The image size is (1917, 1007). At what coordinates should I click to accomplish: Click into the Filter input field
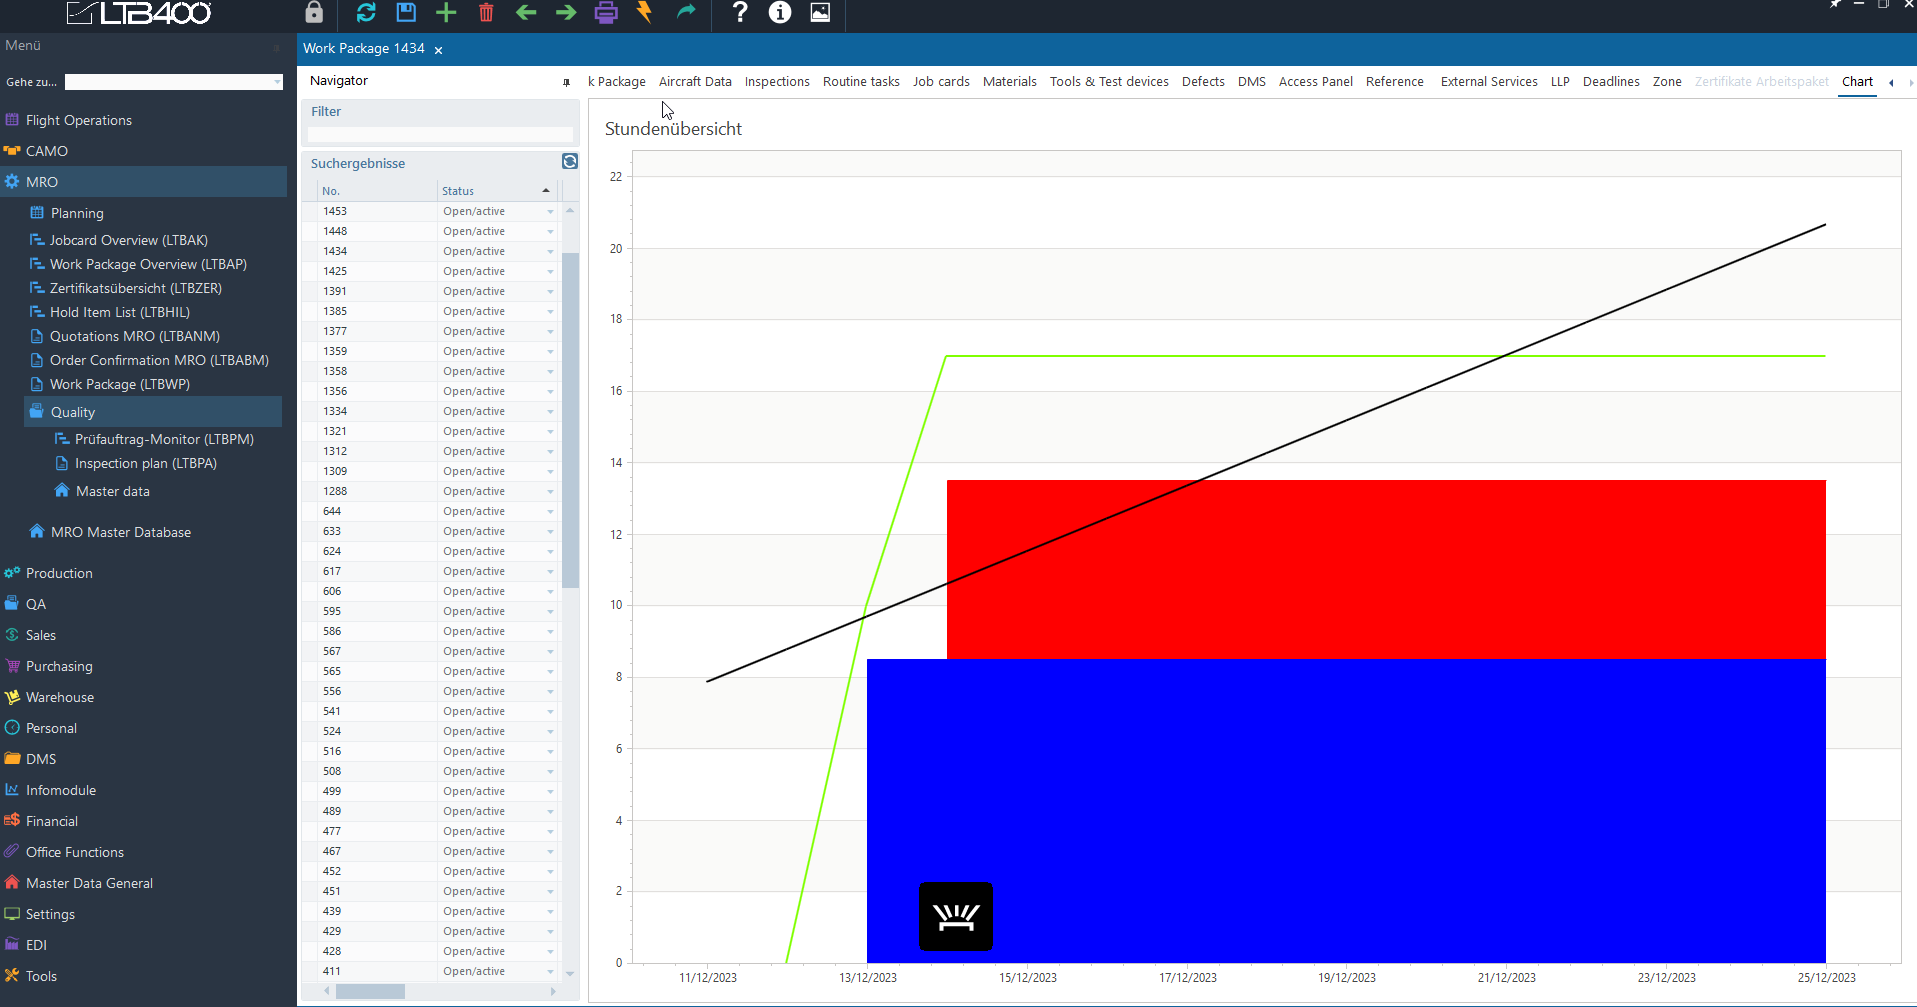point(440,134)
